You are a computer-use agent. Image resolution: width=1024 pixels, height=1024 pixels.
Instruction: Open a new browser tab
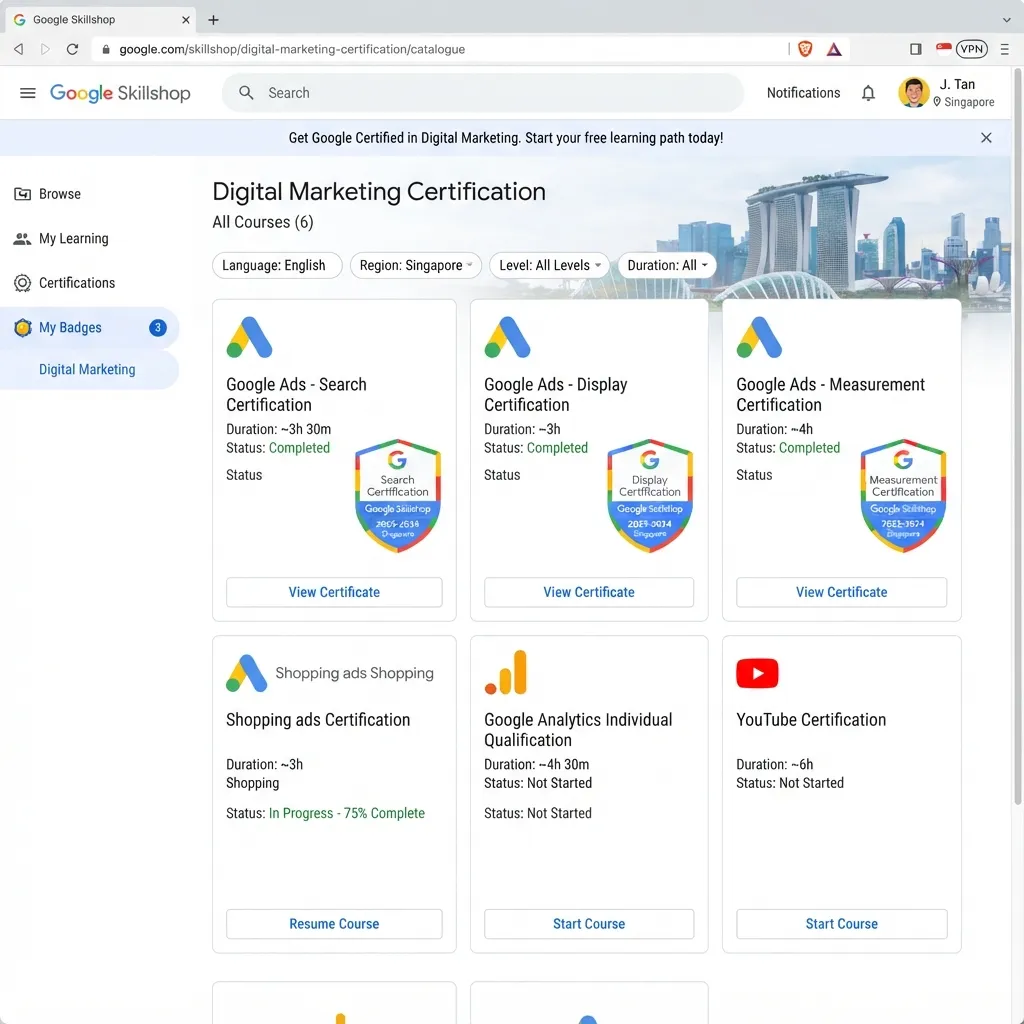pos(213,20)
